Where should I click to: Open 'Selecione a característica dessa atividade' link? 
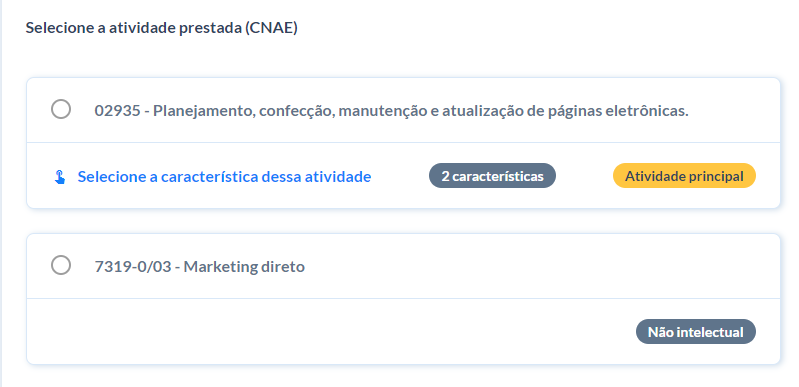224,177
